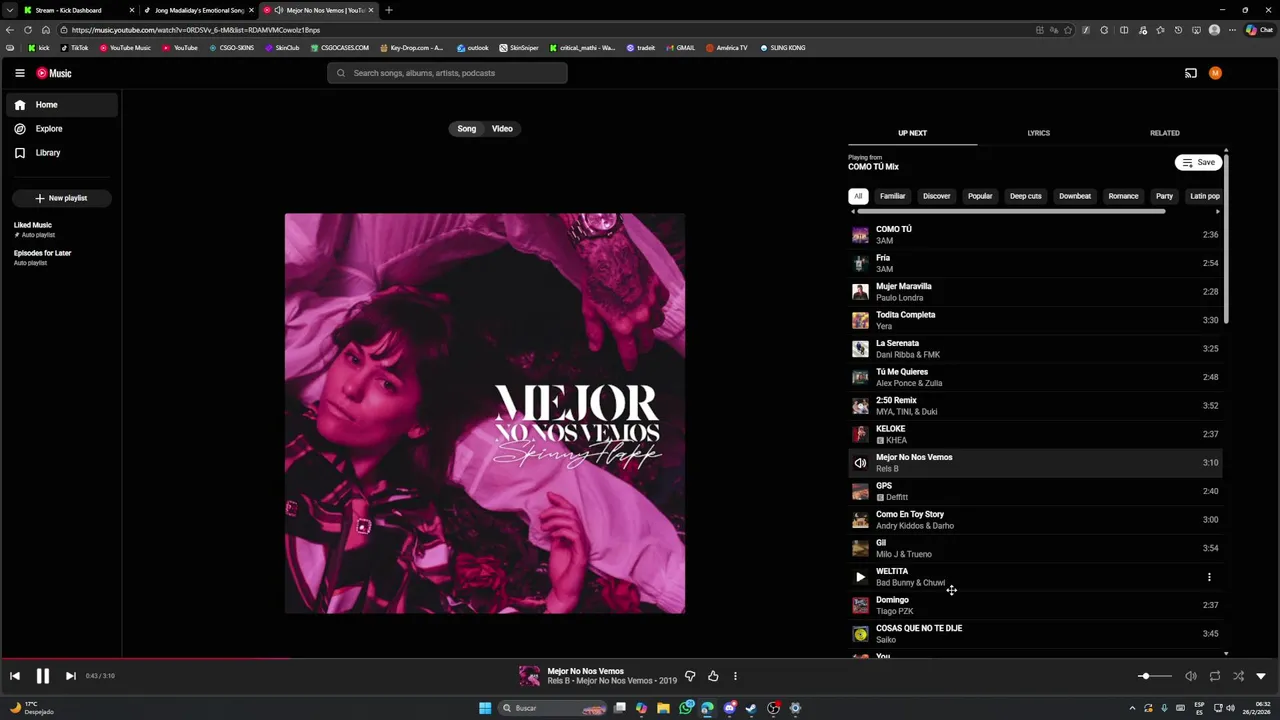Open the Cast to device icon
The image size is (1280, 720).
(1190, 73)
